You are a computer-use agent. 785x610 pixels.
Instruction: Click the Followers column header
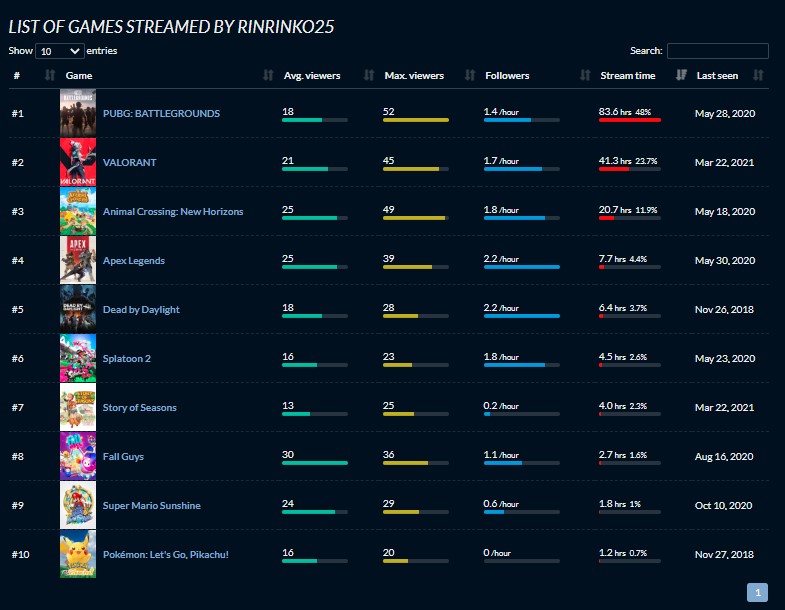coord(507,75)
